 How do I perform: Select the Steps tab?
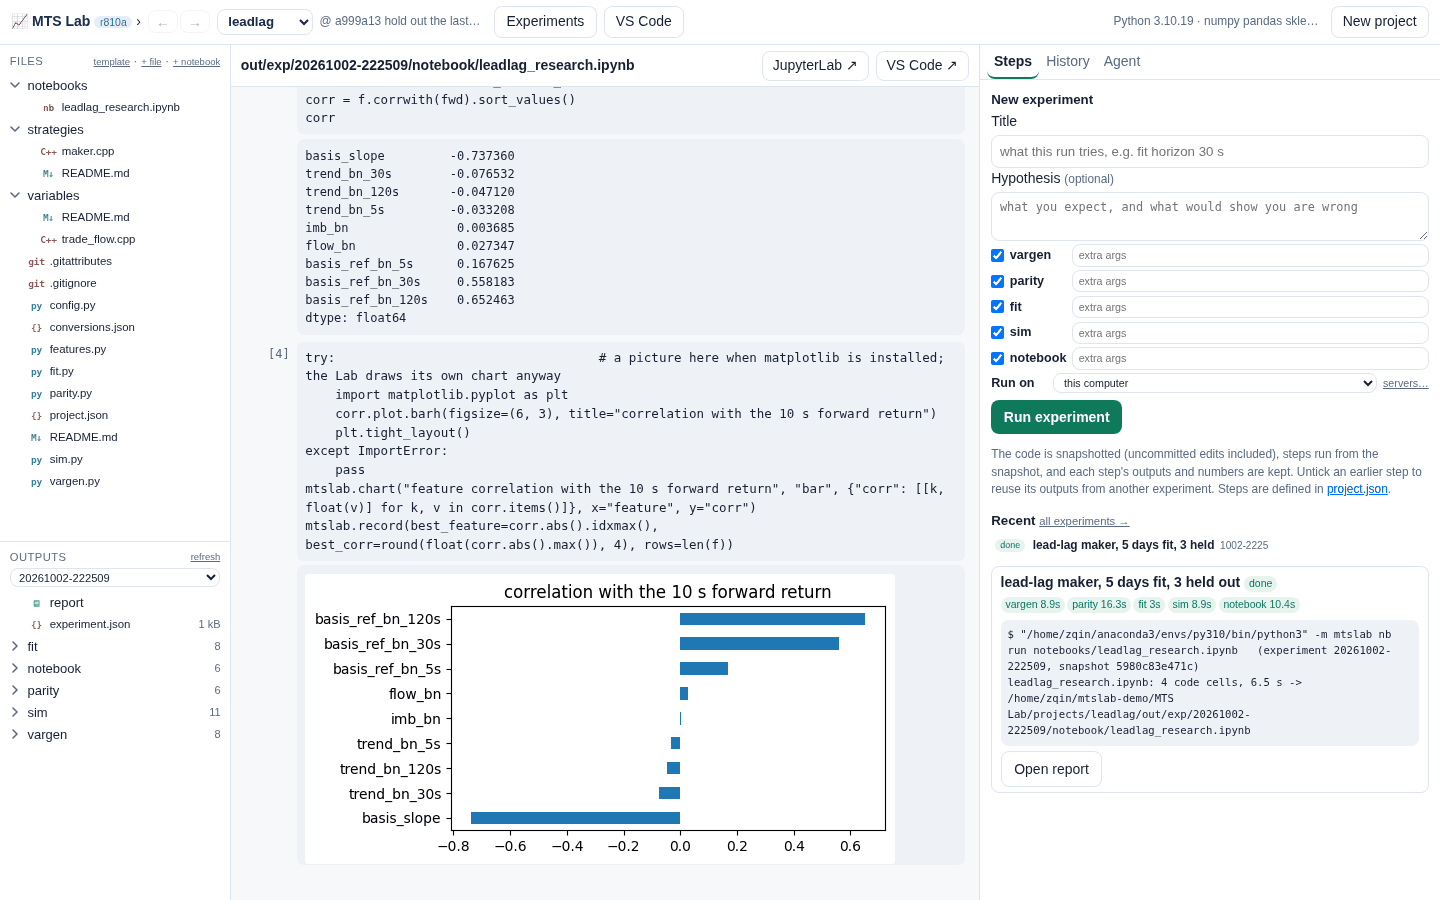[1013, 61]
